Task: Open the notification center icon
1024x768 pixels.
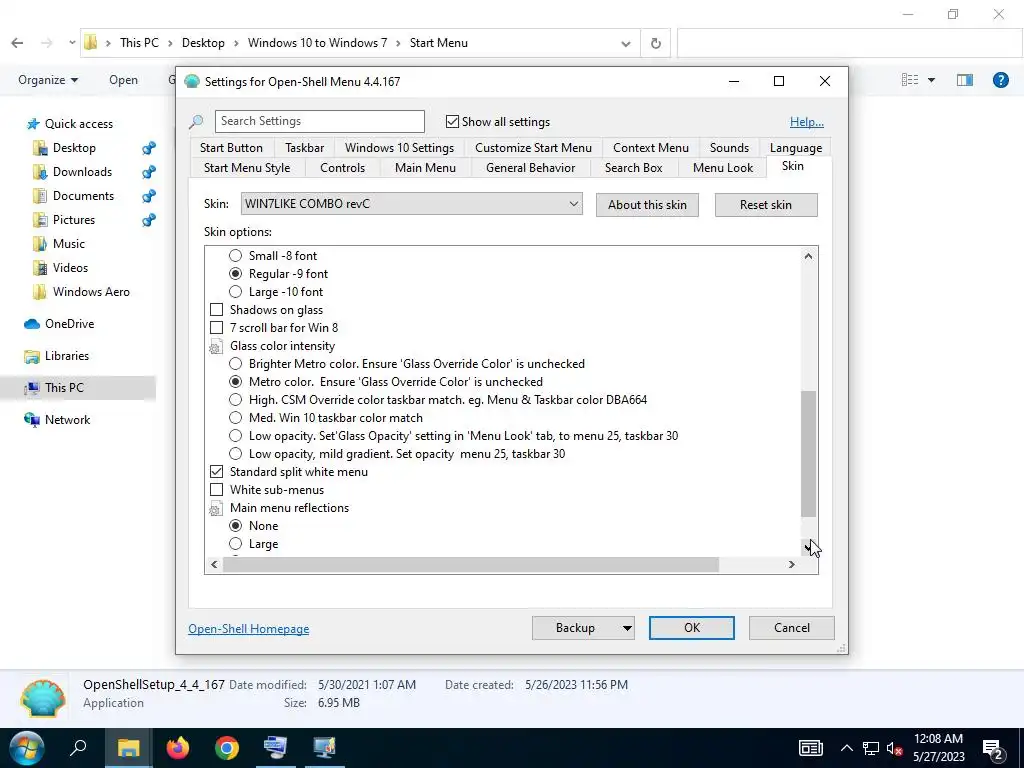Action: point(993,748)
